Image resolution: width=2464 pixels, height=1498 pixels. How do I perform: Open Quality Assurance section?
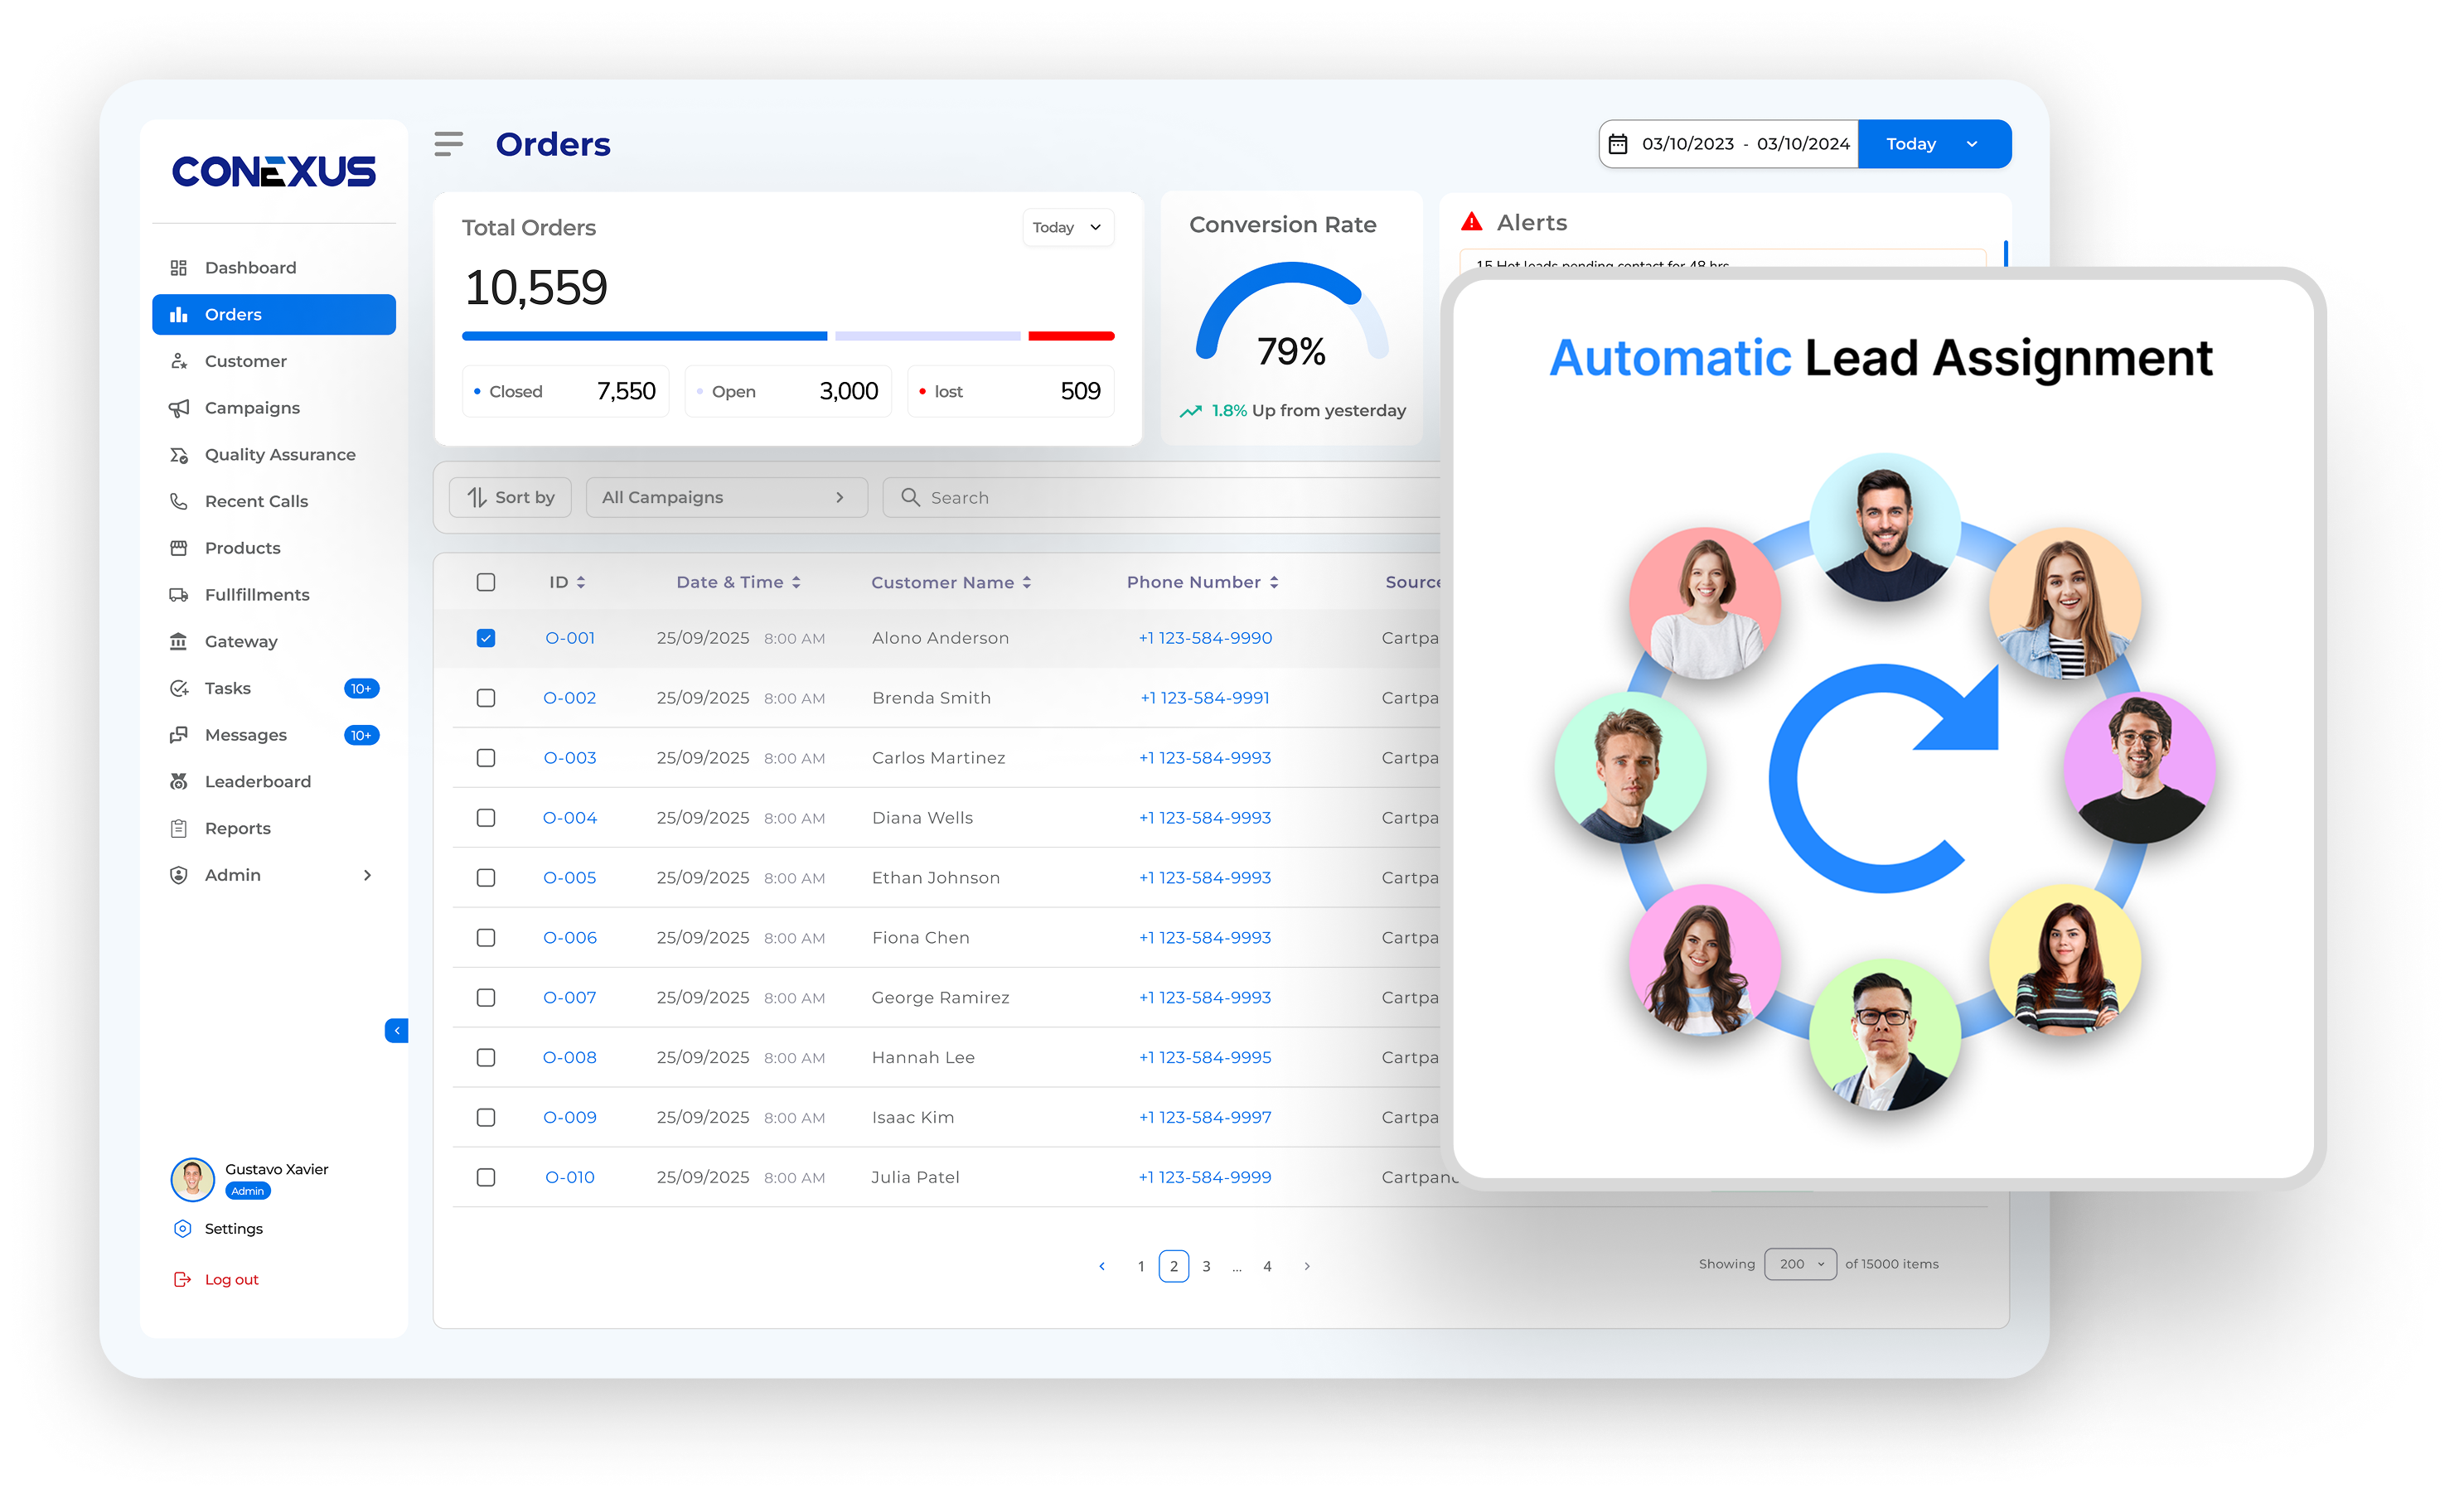click(280, 454)
